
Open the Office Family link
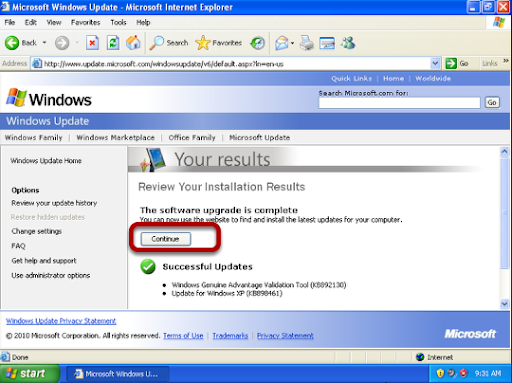(x=192, y=137)
